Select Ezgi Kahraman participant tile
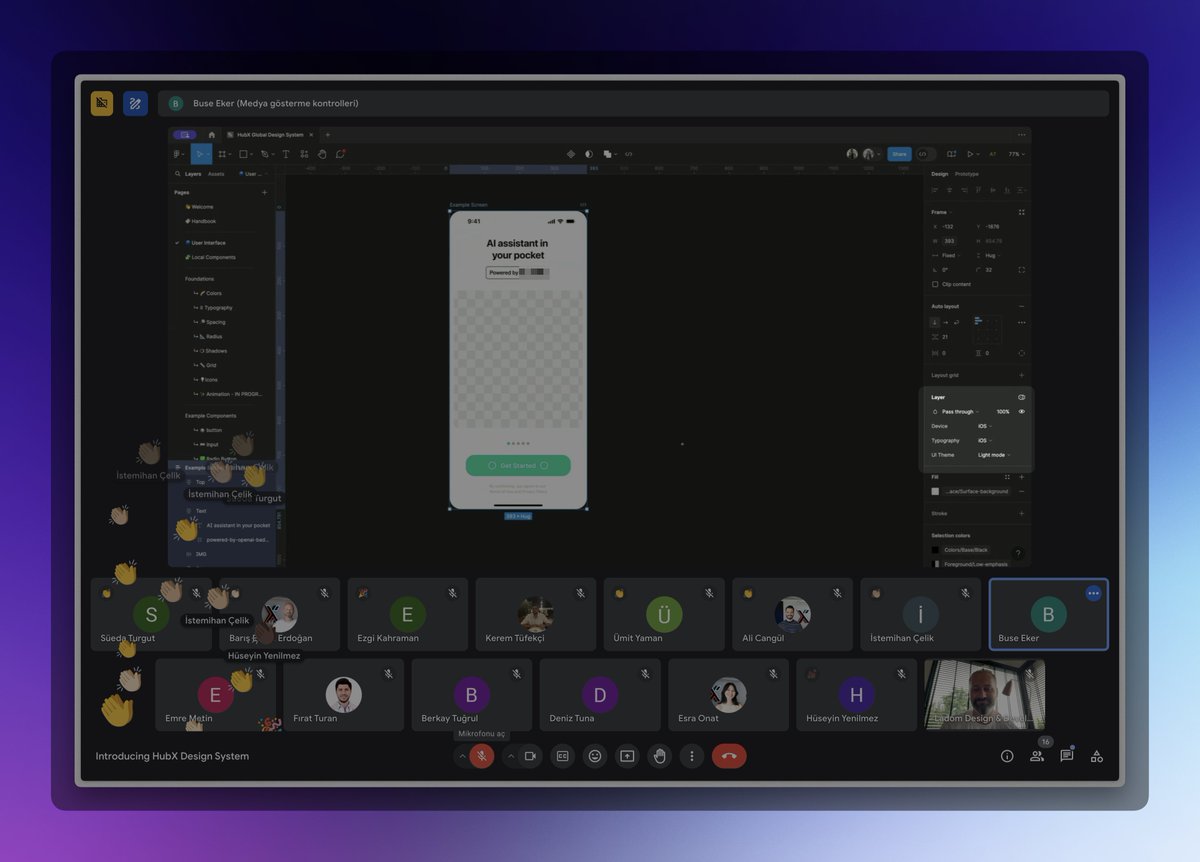 pos(408,614)
